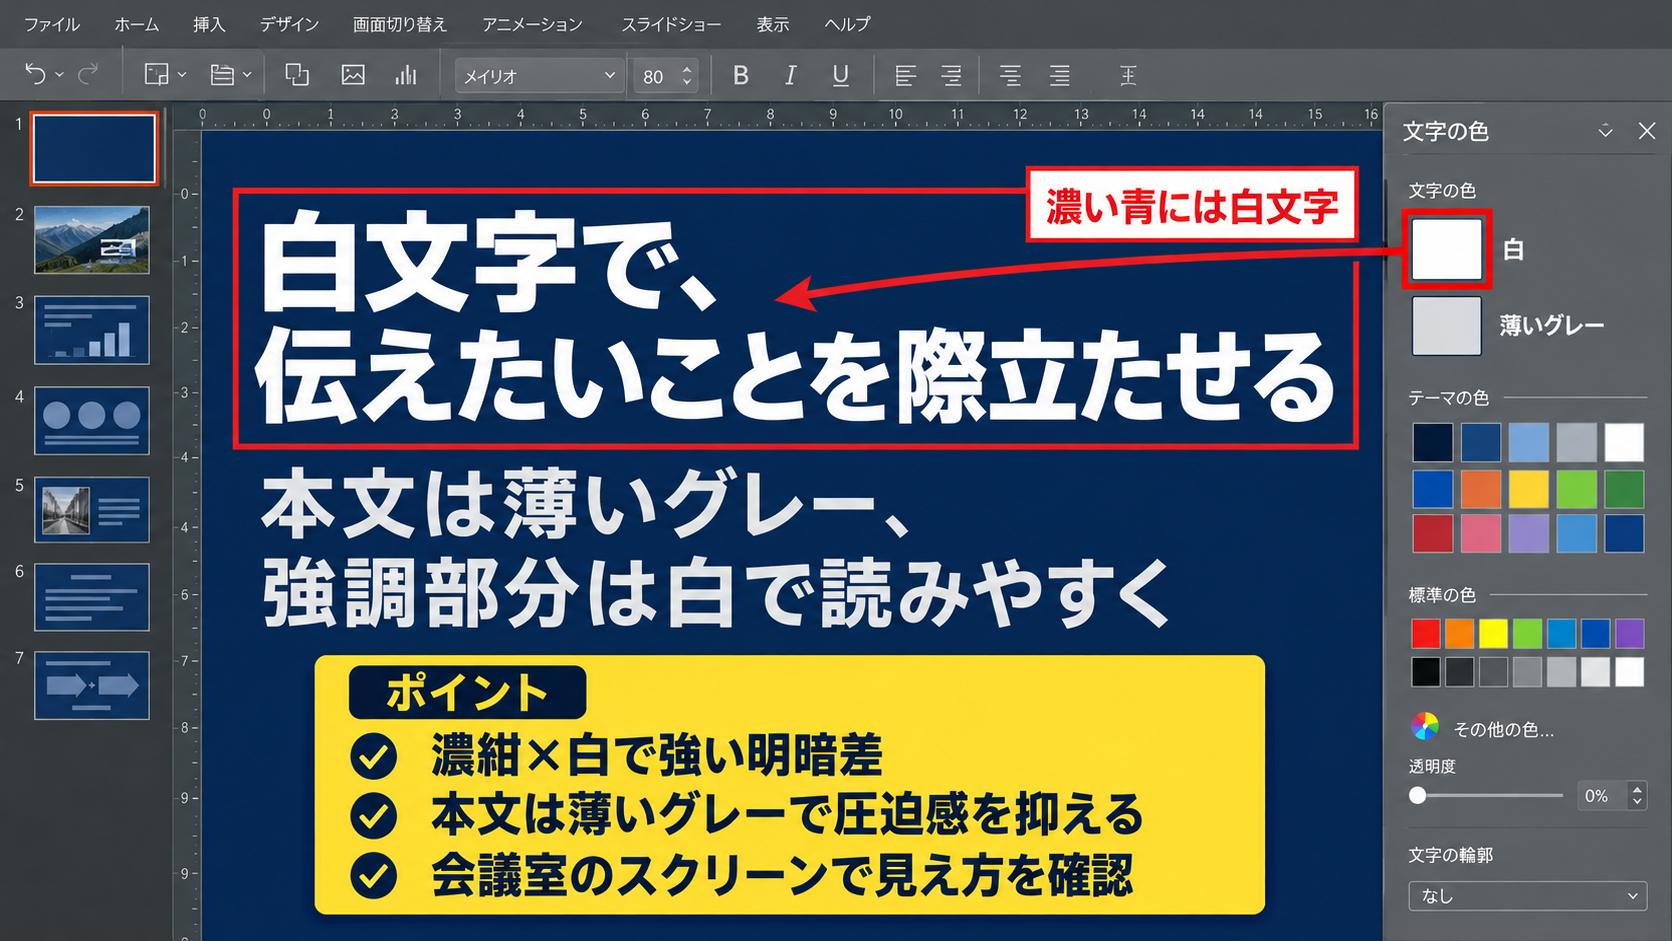This screenshot has width=1672, height=941.
Task: Pick the yellow theme color swatch
Action: 1528,490
